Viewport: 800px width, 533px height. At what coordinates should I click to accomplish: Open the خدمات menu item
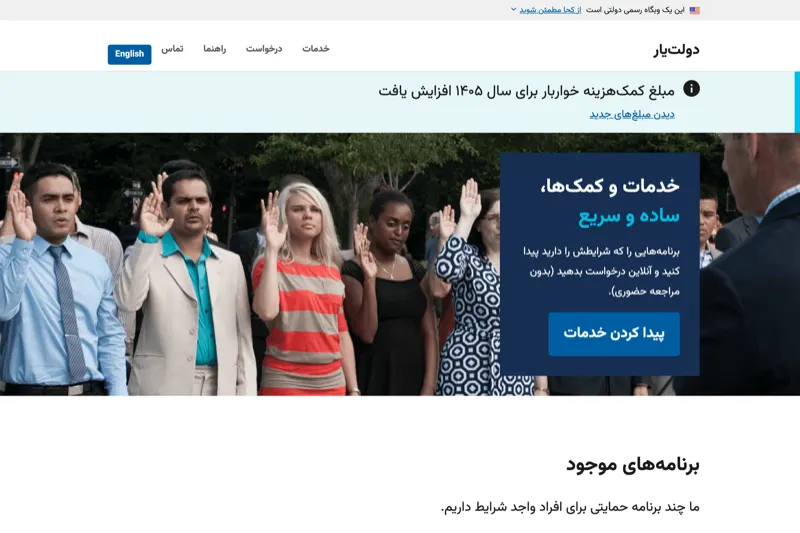316,48
